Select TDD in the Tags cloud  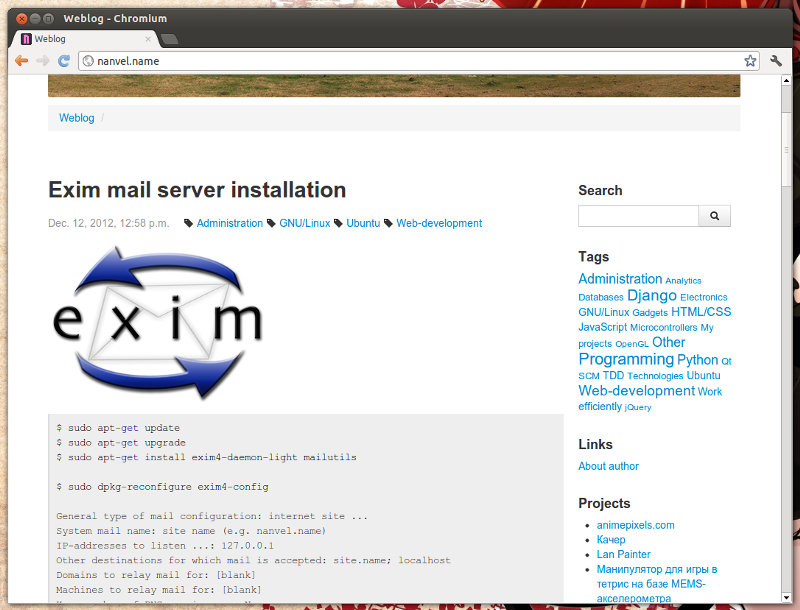point(613,375)
